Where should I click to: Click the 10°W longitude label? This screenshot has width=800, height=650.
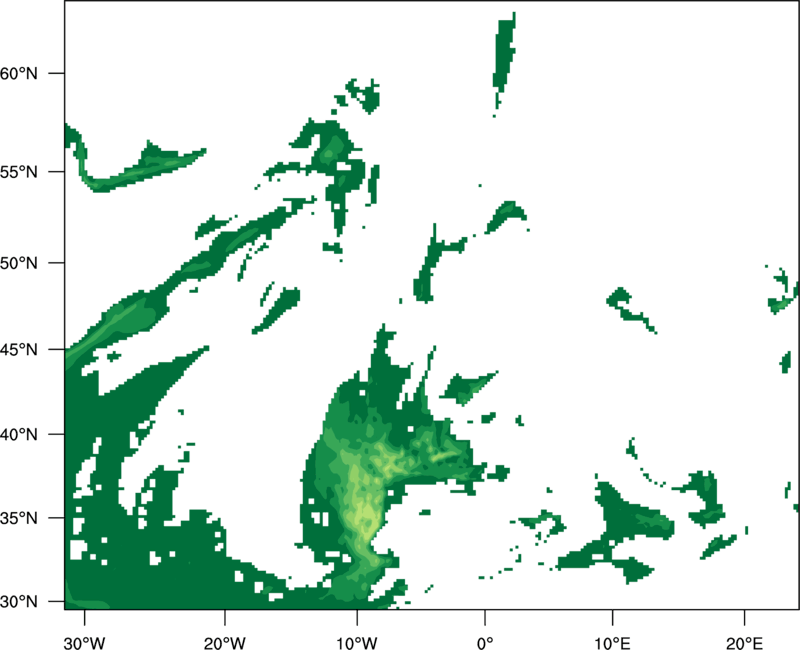[x=357, y=643]
